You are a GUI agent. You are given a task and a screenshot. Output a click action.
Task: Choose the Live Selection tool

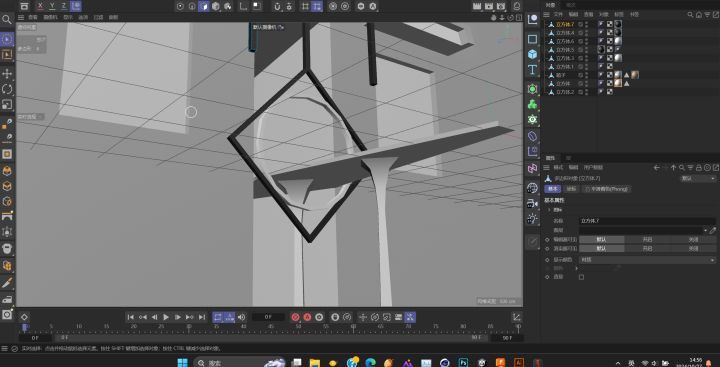pos(7,40)
